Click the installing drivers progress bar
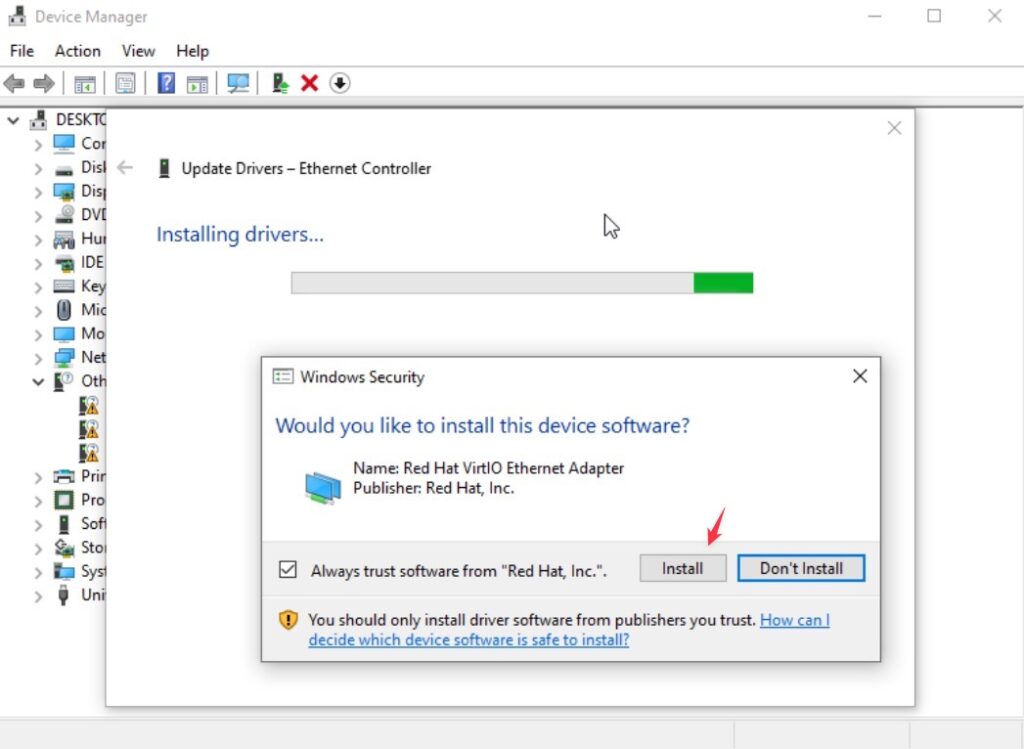 [x=522, y=283]
